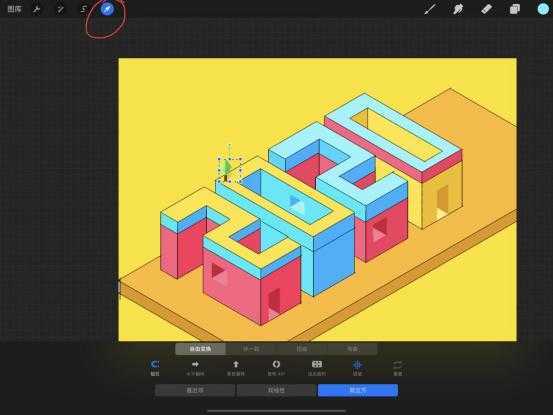553x415 pixels.
Task: Activate the Selection S-shaped tool
Action: 84,9
